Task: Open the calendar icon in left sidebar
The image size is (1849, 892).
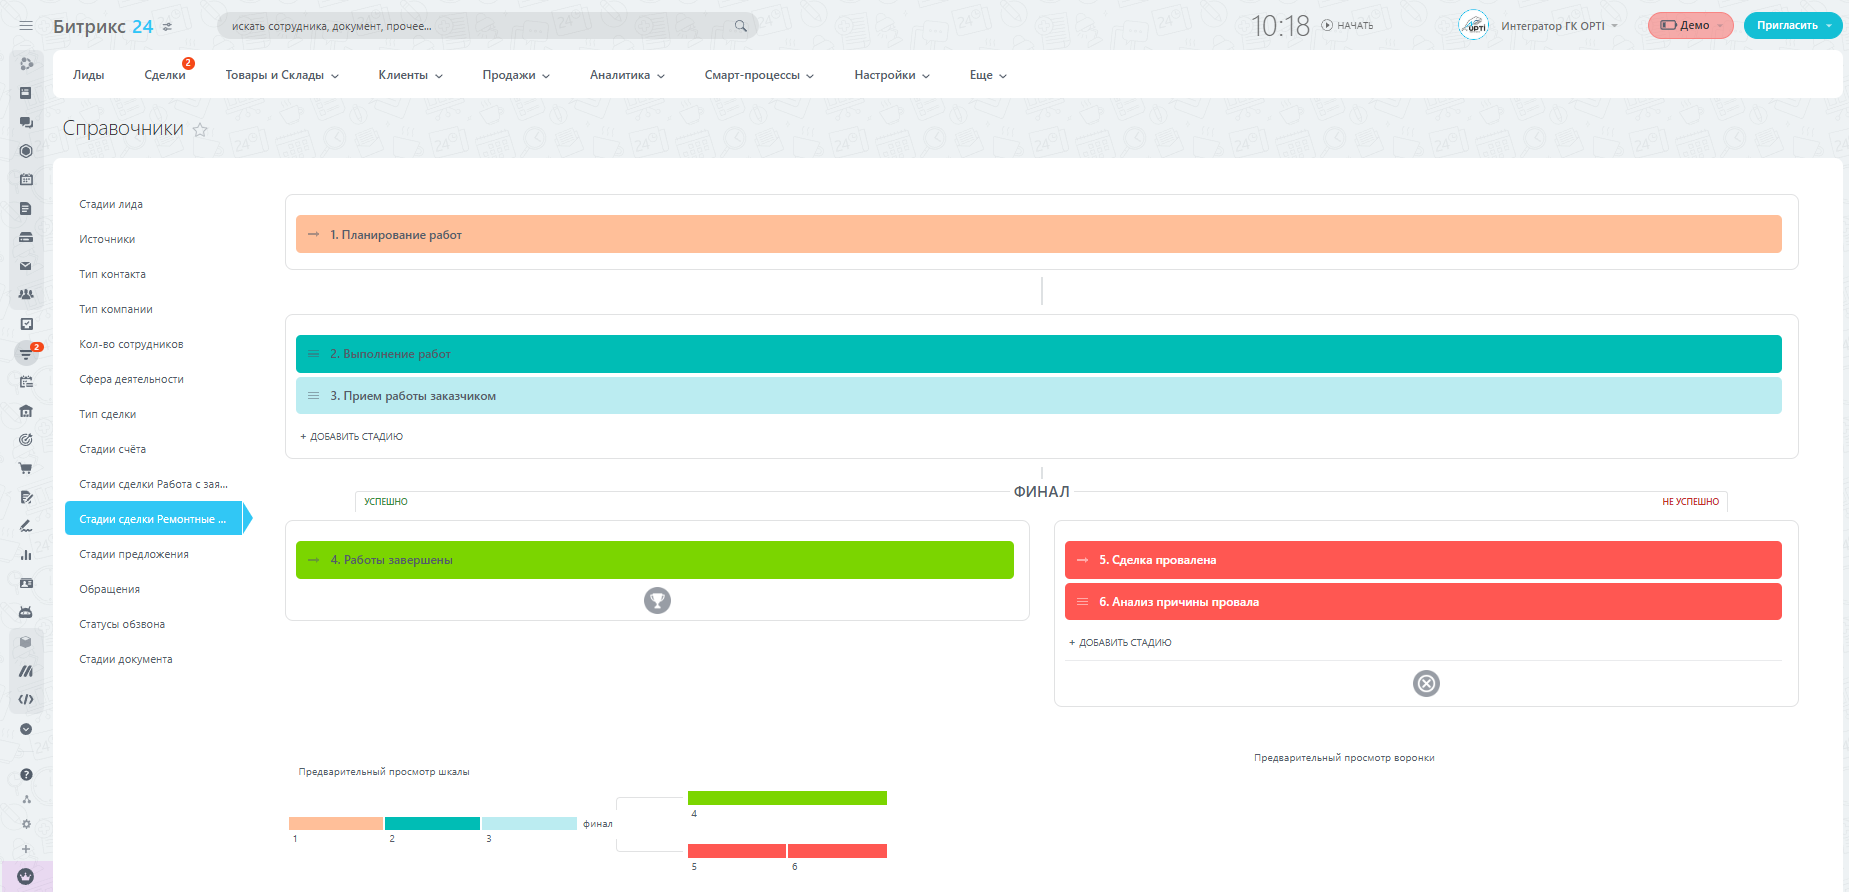Action: click(x=26, y=180)
